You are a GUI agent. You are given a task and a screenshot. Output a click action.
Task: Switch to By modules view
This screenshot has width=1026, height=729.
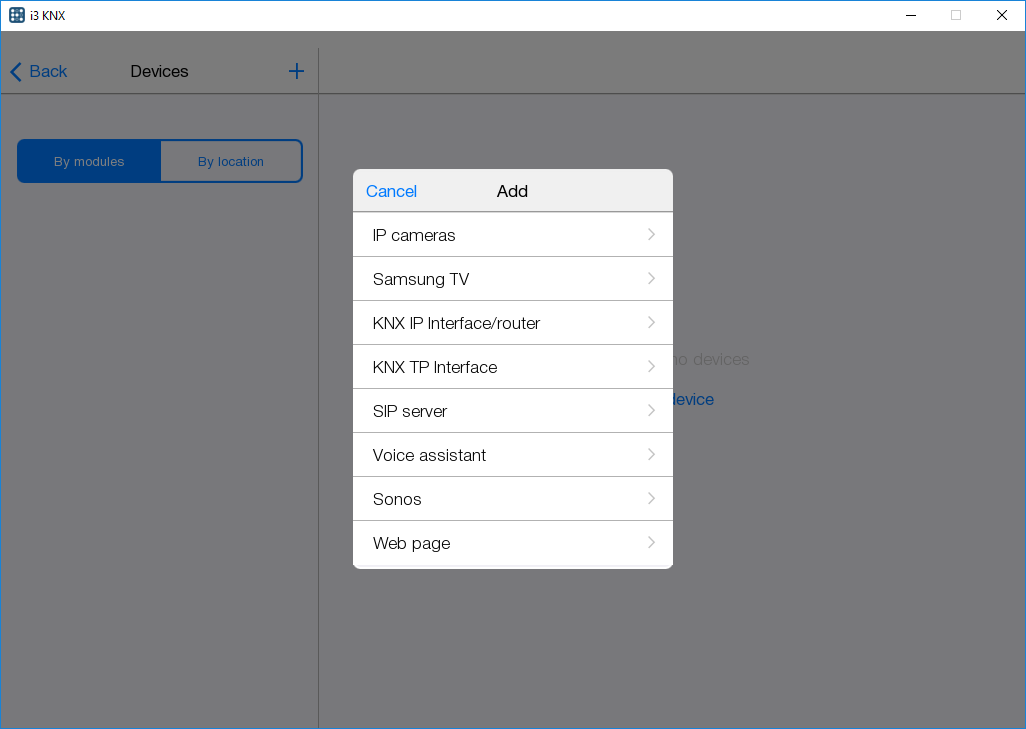click(89, 161)
